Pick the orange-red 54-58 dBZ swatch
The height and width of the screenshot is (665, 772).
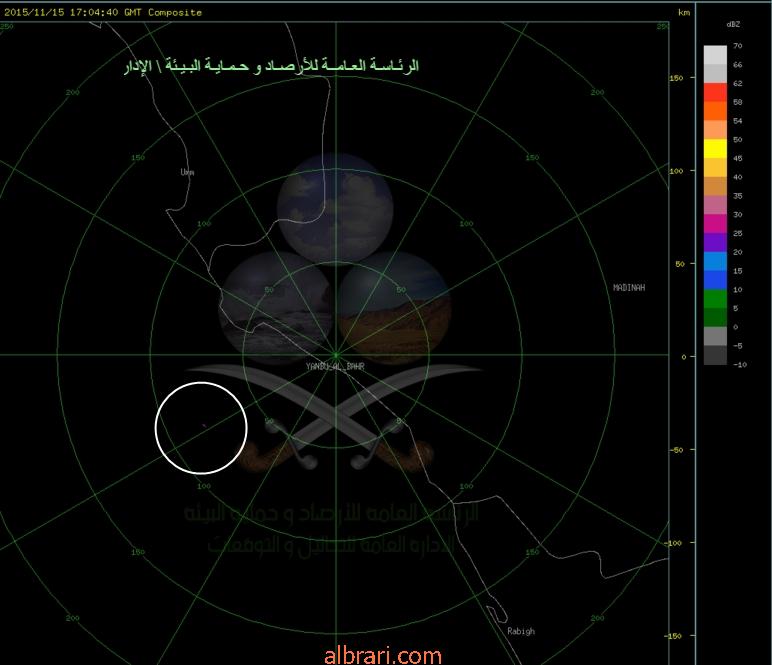point(715,111)
